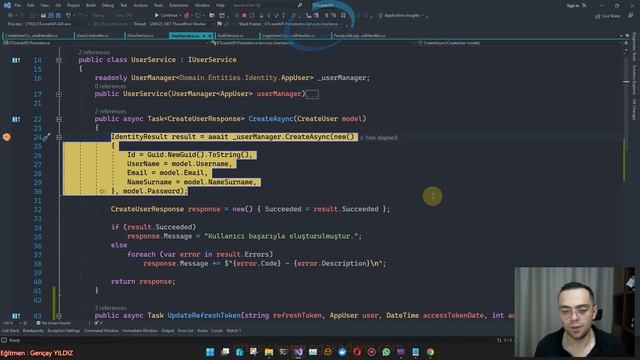Open the Immediate Window tab
This screenshot has height=360, width=640.
coord(140,331)
